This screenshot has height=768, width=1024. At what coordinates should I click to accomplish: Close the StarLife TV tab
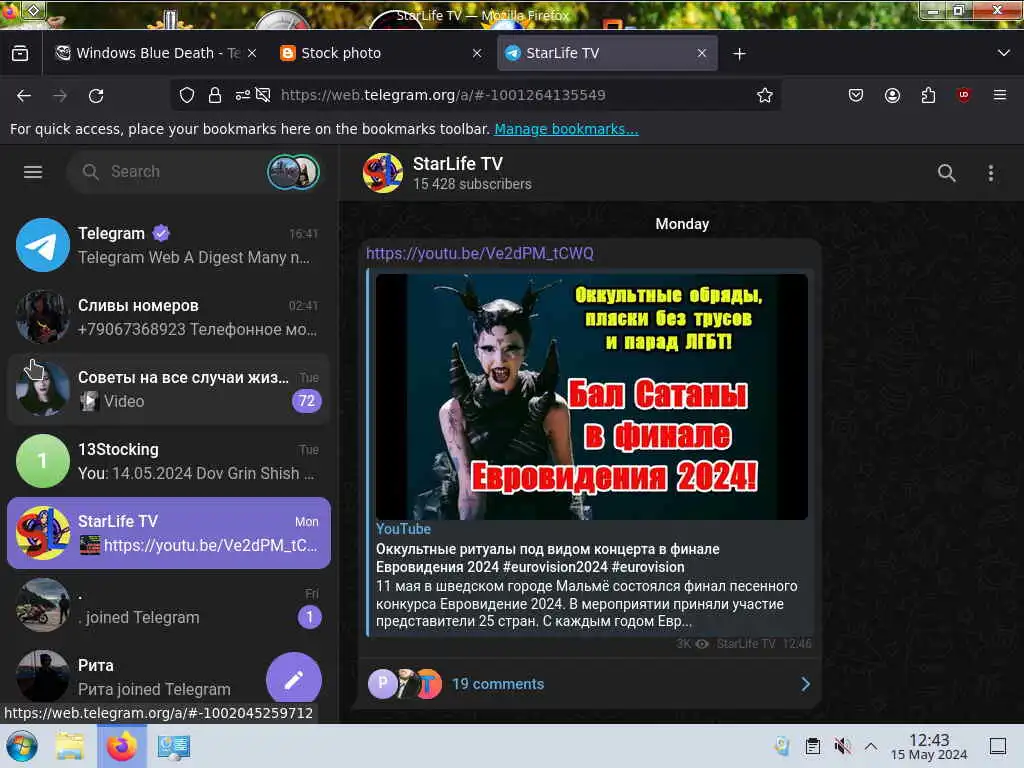coord(702,53)
